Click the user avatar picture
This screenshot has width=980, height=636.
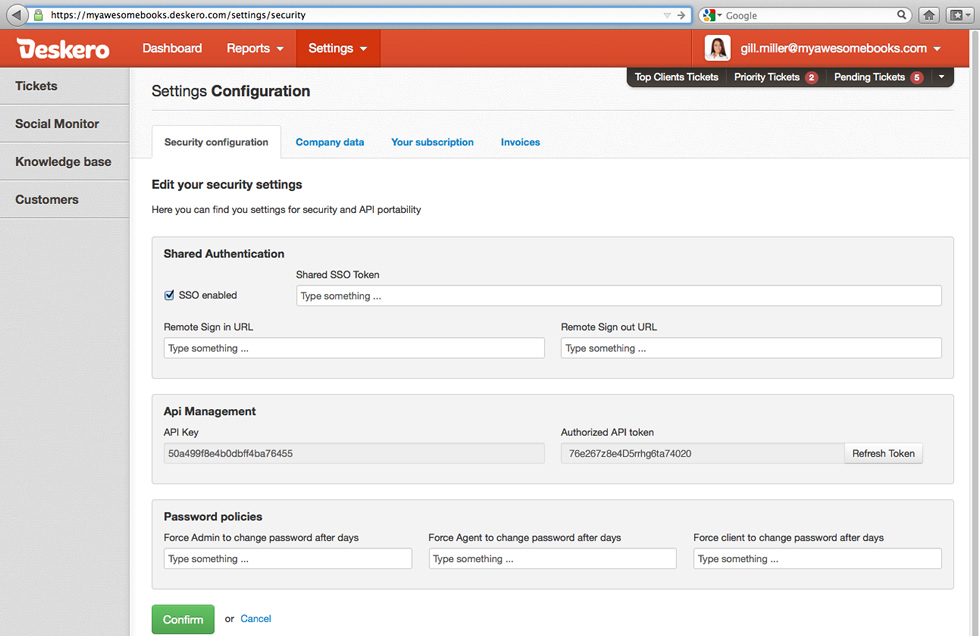tap(717, 48)
